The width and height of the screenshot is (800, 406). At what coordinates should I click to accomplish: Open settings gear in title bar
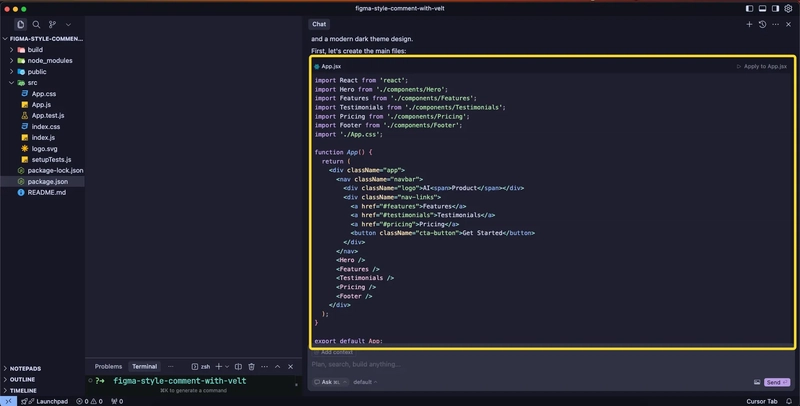click(x=789, y=9)
